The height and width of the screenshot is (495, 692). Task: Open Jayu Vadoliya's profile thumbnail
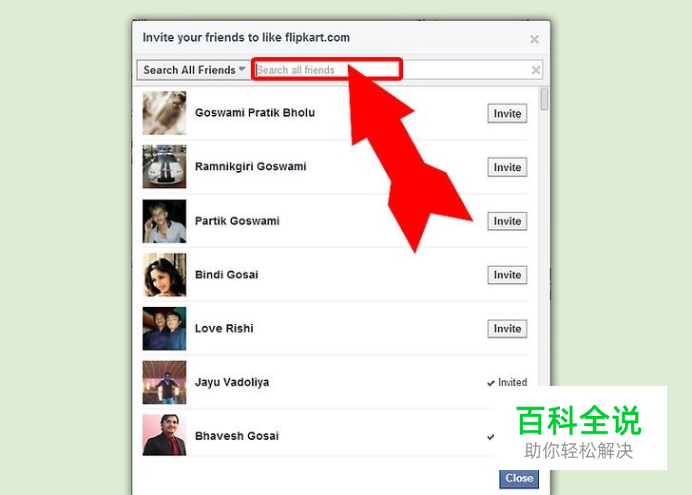coord(164,382)
